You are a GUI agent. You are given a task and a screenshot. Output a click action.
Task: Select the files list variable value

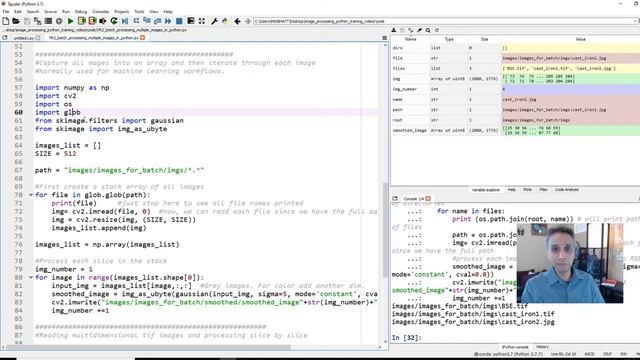[x=571, y=69]
